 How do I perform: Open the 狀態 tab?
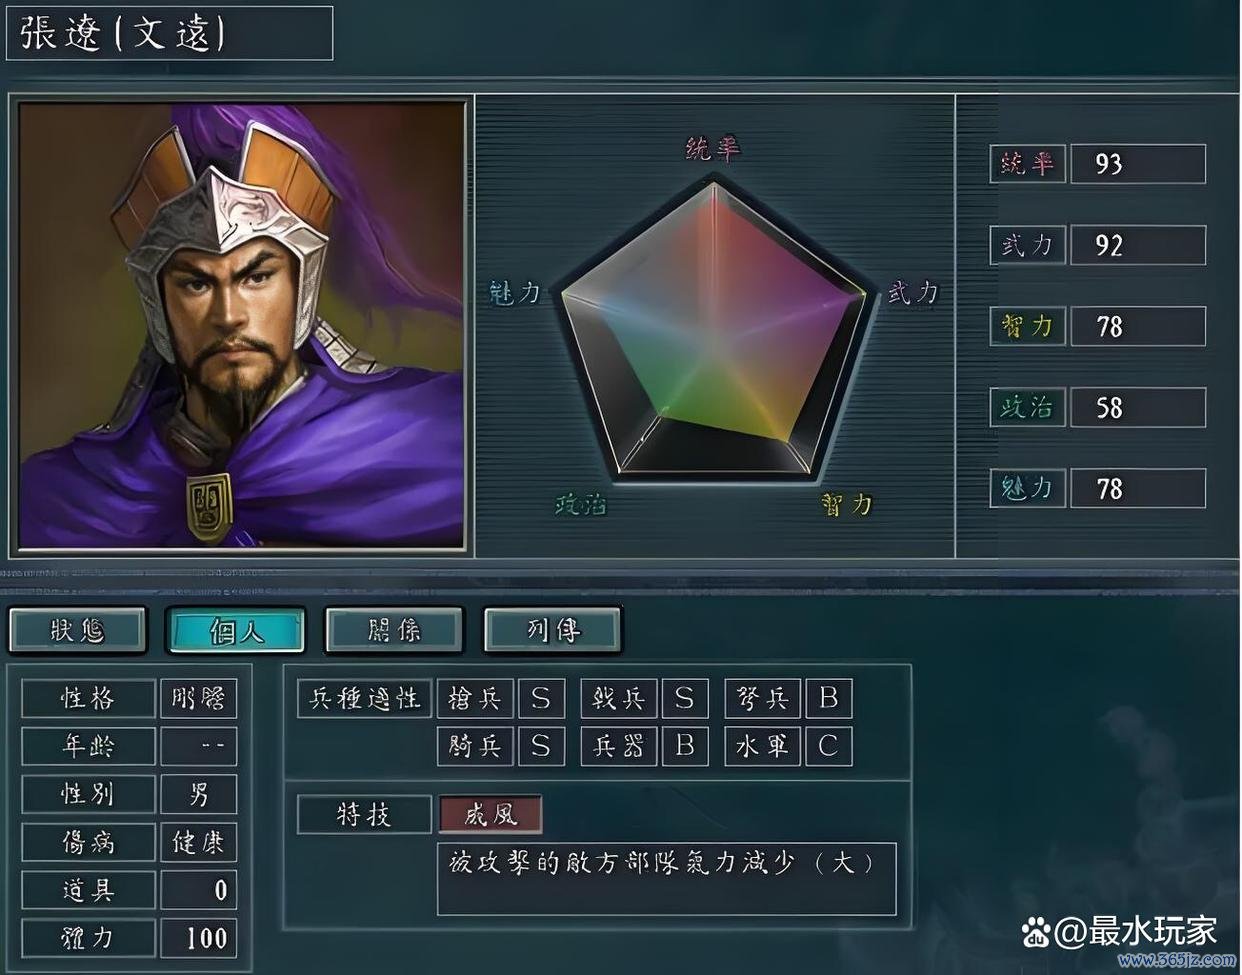click(78, 630)
